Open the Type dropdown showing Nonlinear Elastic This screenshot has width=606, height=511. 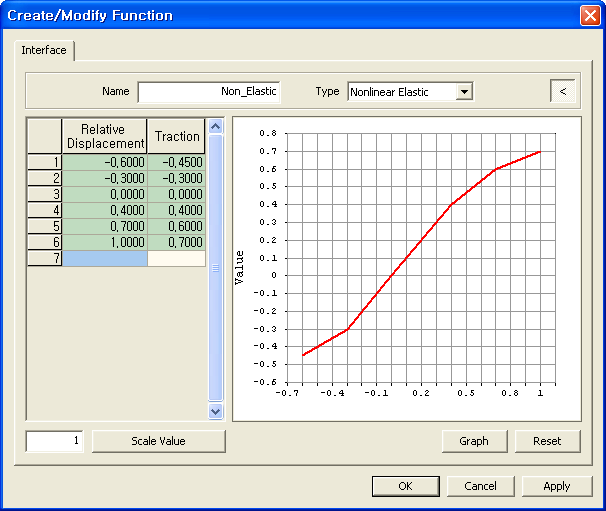(x=464, y=92)
